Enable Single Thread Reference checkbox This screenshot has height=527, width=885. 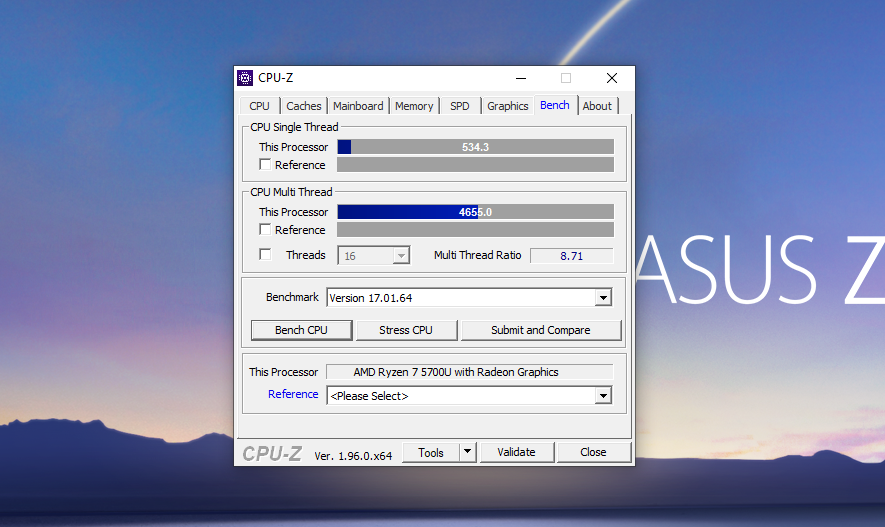(x=265, y=164)
